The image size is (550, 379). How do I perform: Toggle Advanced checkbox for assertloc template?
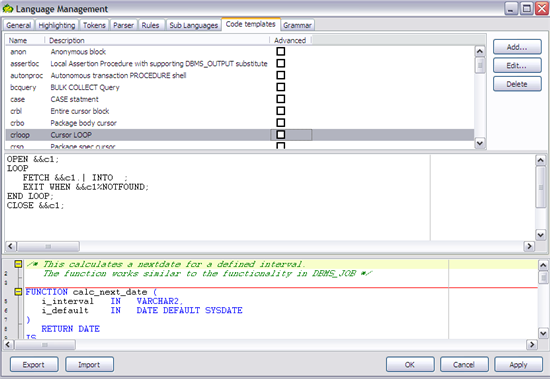point(281,63)
